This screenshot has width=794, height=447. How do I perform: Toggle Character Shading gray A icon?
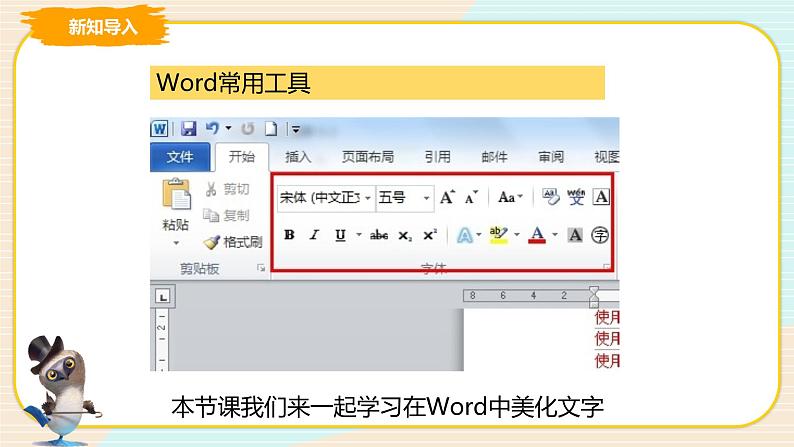point(575,235)
